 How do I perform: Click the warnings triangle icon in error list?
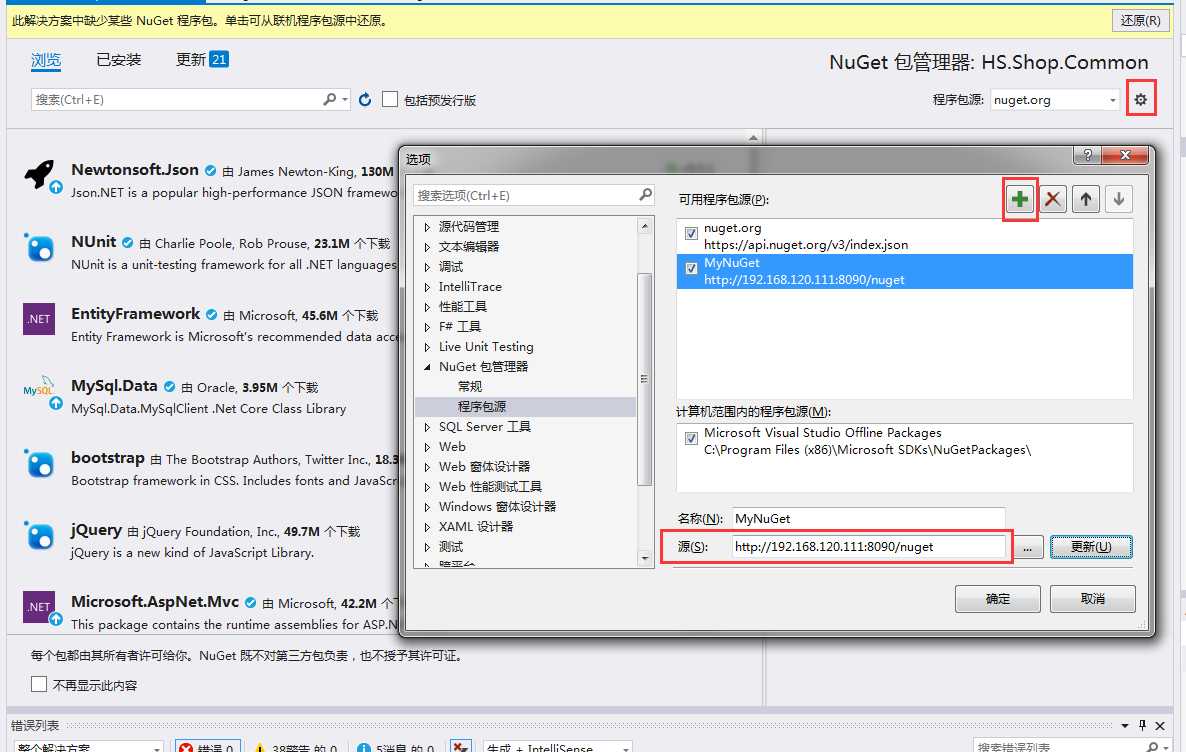(259, 748)
